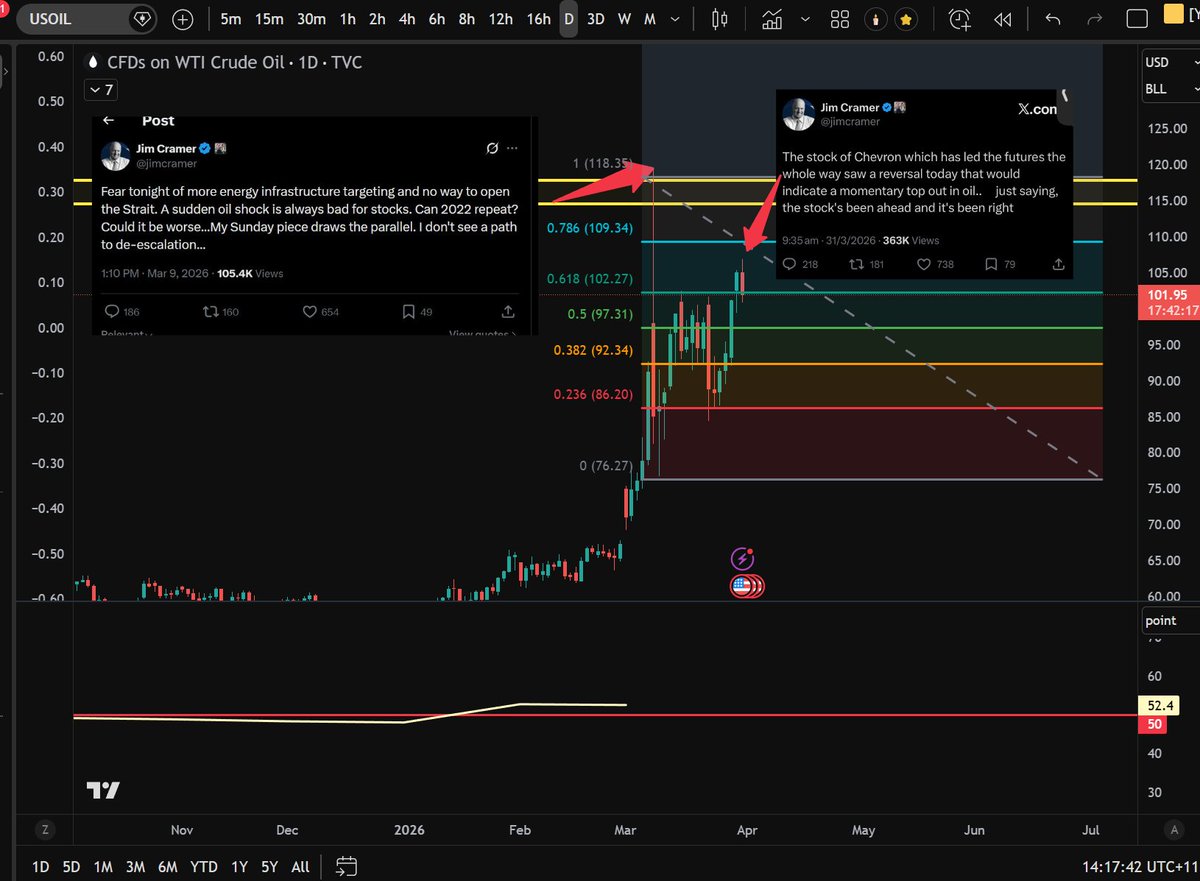Set range to 5D
1200x881 pixels.
coord(71,866)
